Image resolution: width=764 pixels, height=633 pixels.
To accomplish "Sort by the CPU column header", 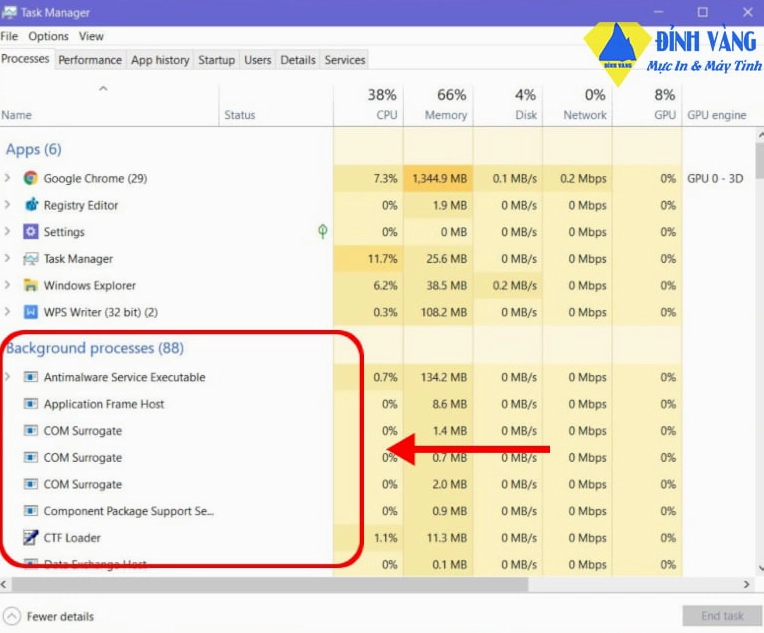I will tap(368, 105).
